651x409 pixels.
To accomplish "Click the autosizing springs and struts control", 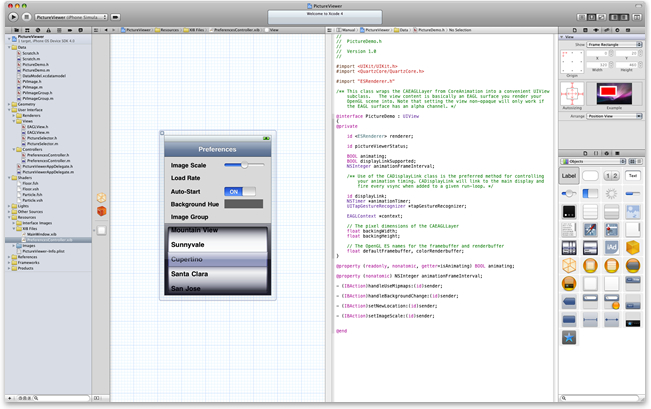I will (x=574, y=93).
